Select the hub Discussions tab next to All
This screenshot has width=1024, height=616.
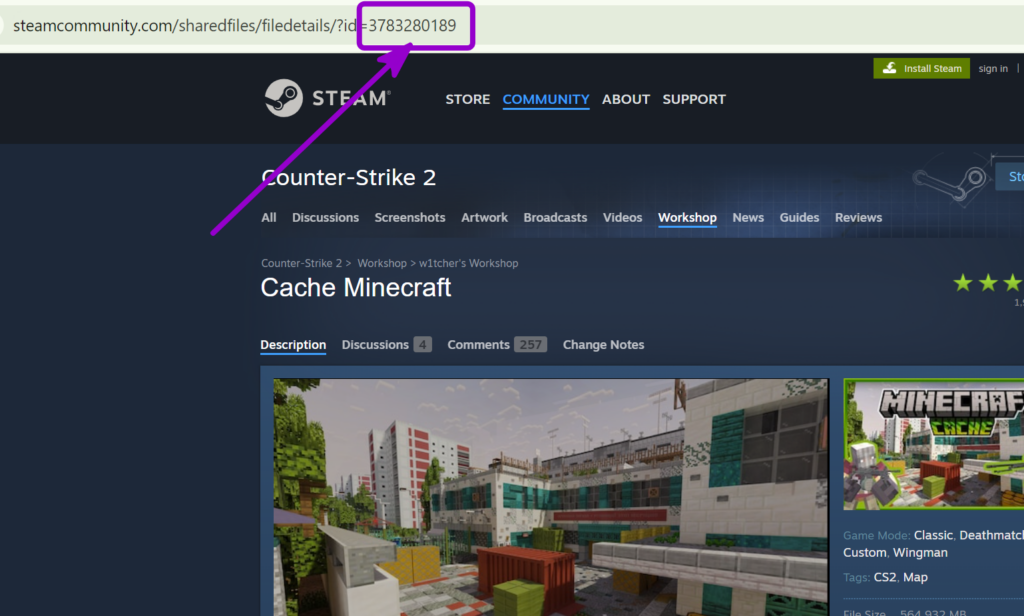325,218
